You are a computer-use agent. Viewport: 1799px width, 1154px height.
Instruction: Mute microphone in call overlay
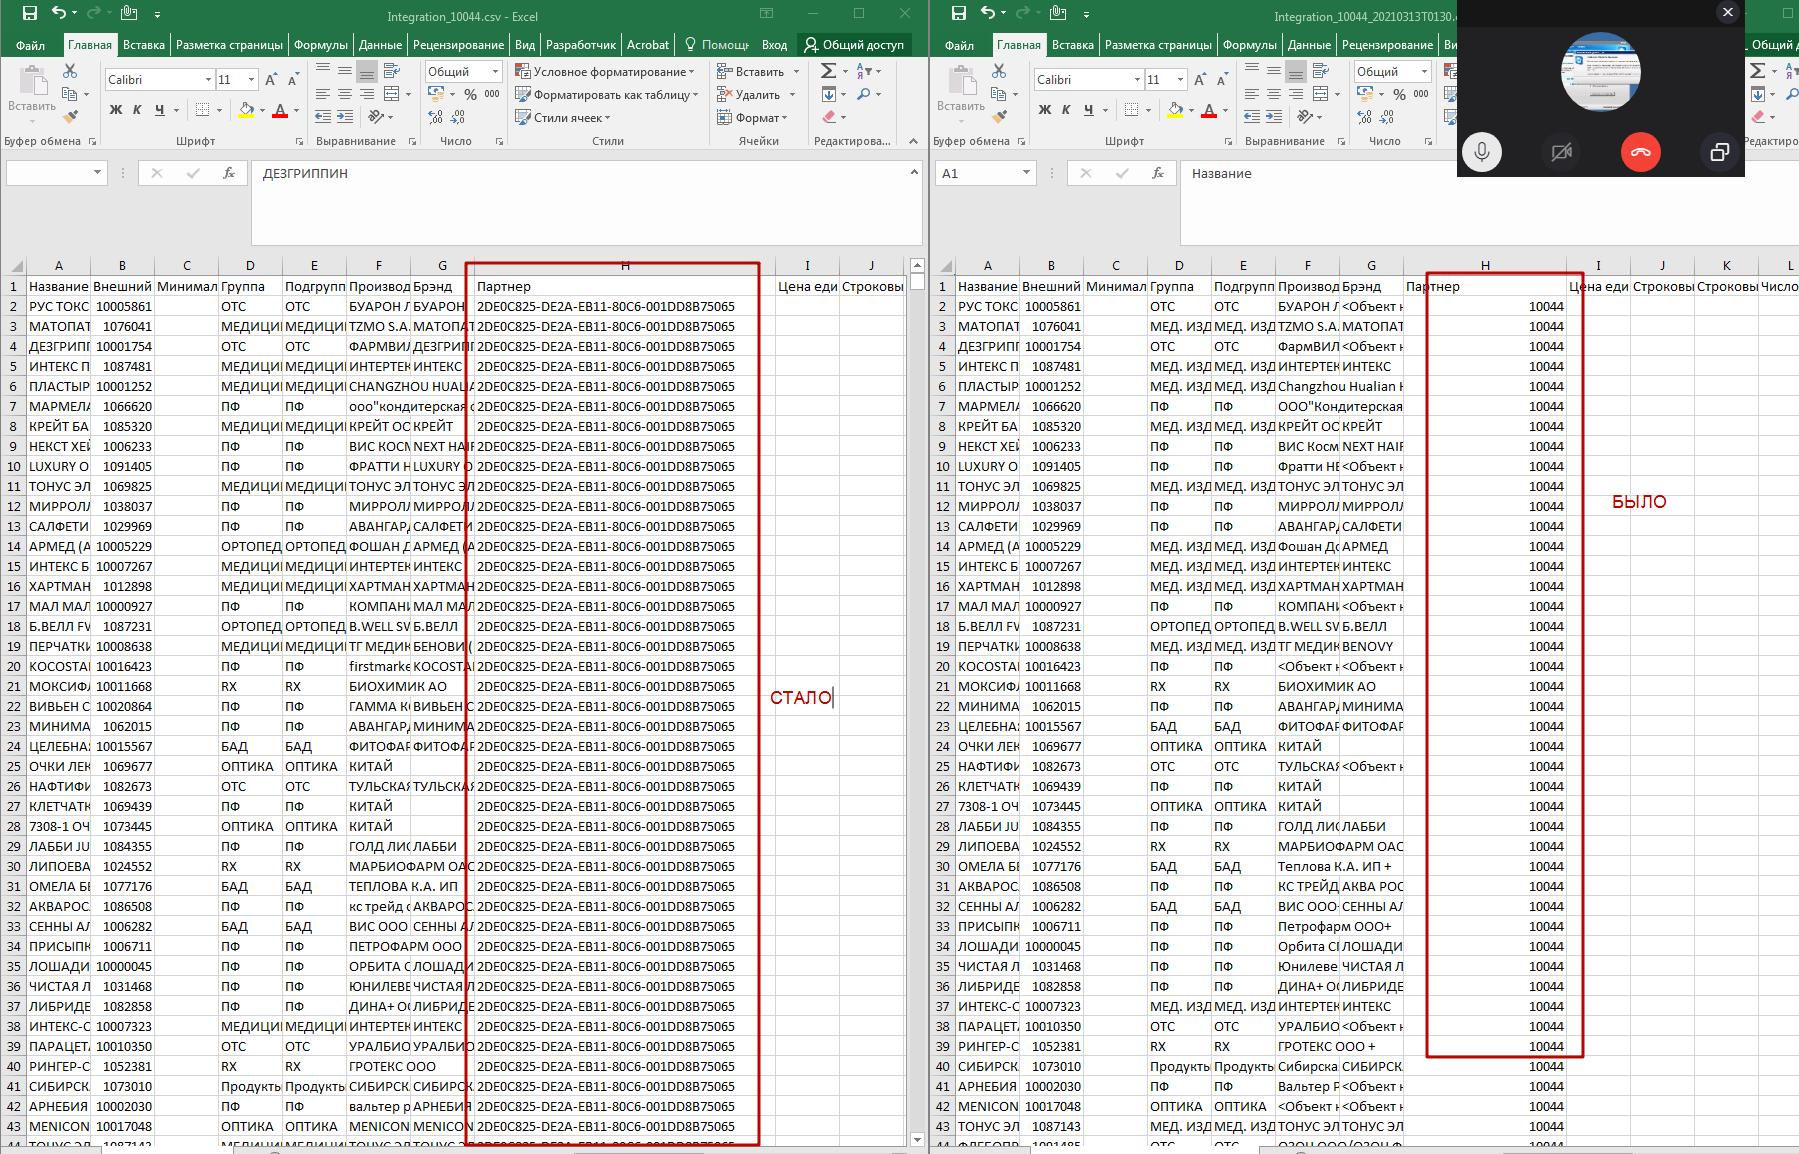(x=1481, y=152)
